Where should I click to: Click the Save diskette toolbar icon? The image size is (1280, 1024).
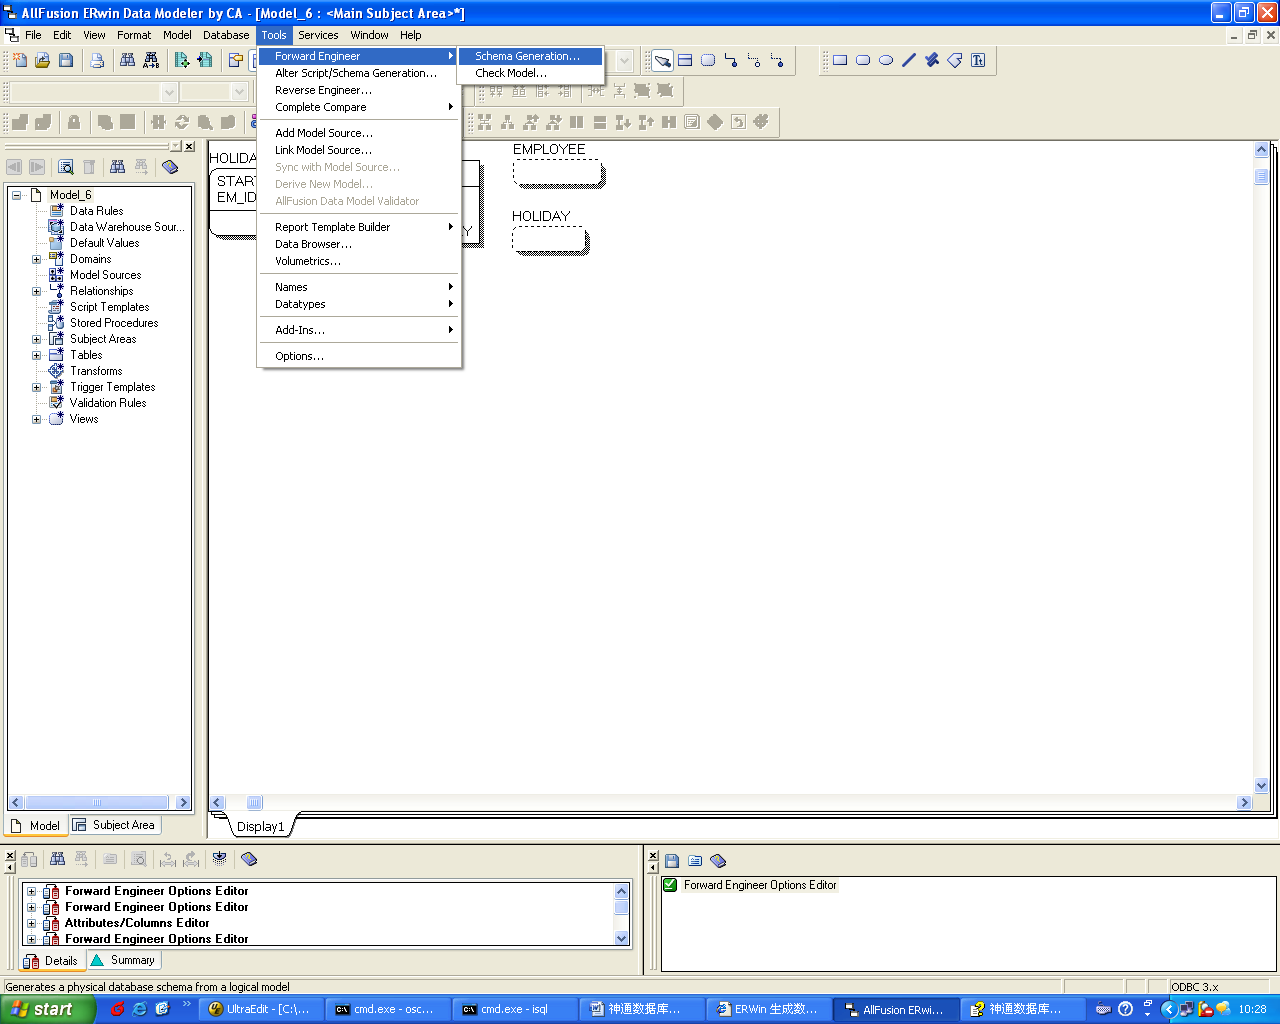coord(66,61)
